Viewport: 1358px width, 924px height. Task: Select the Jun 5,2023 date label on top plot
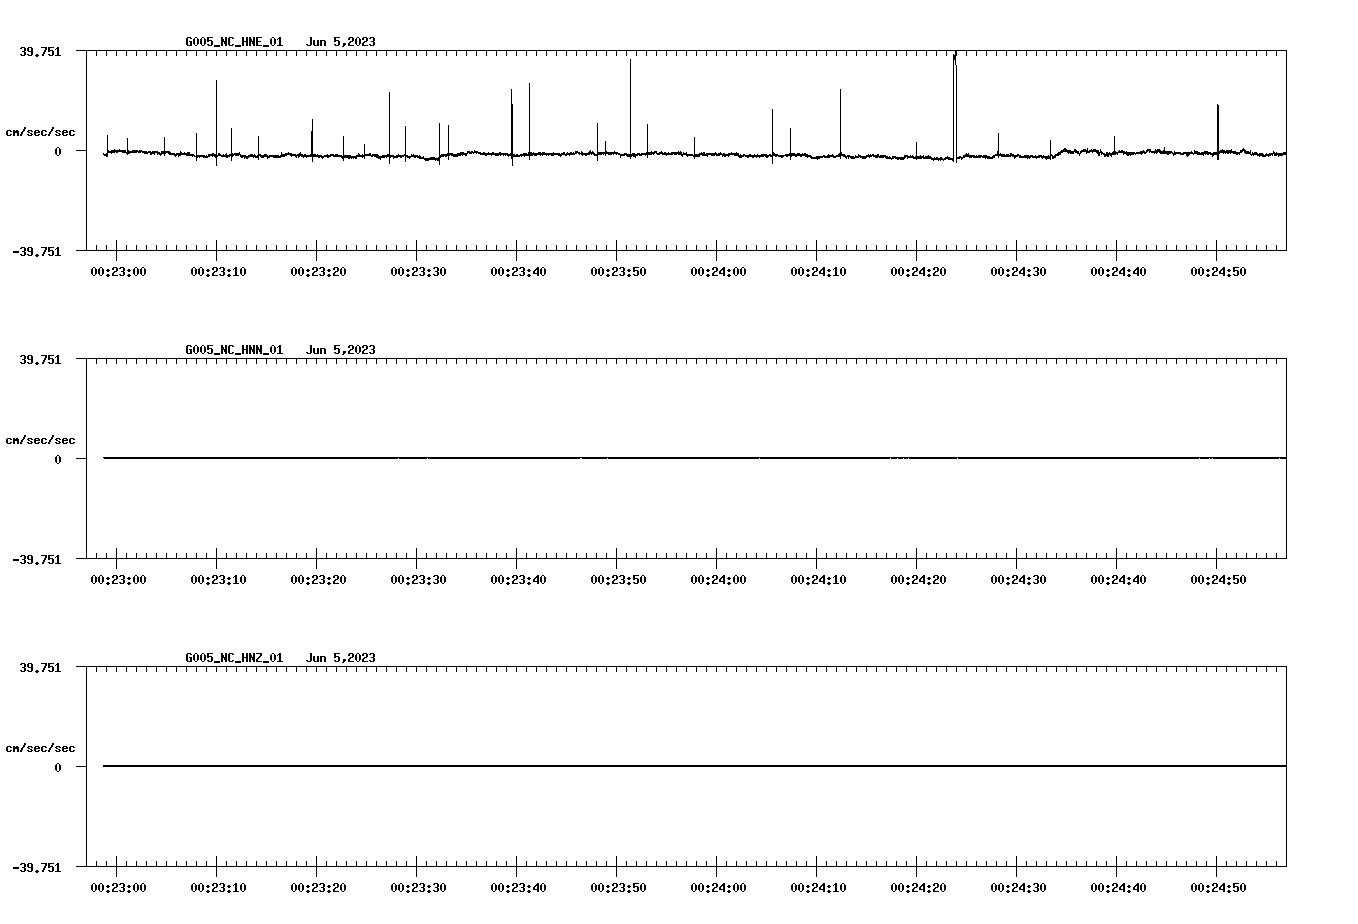click(342, 42)
